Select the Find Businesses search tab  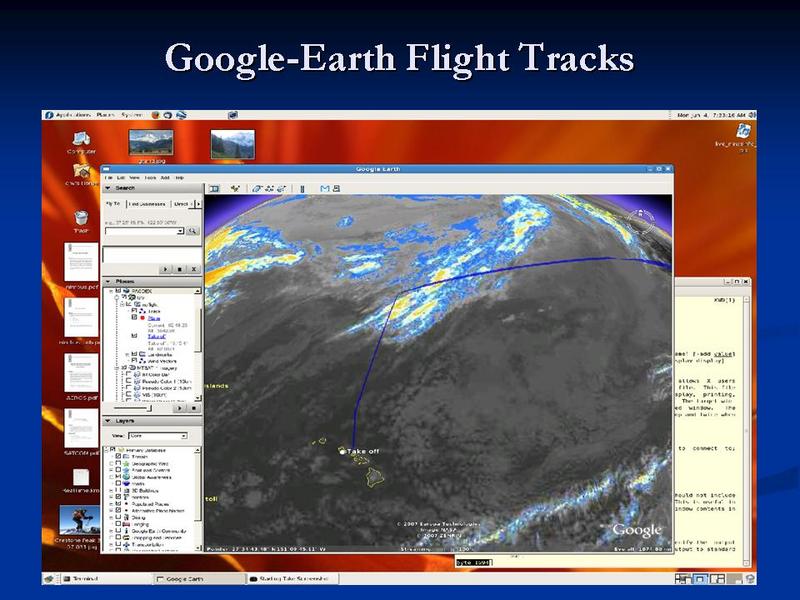(x=147, y=204)
